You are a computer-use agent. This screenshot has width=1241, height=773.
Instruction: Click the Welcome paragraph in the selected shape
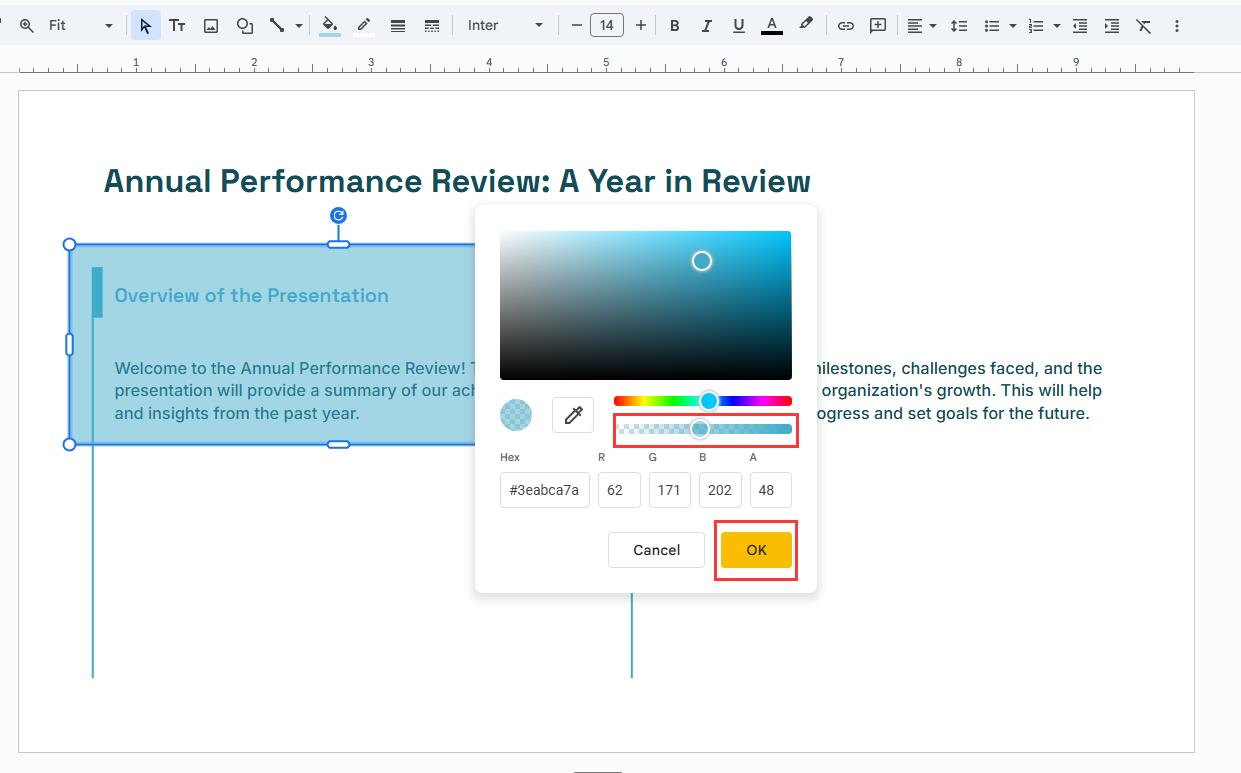294,390
